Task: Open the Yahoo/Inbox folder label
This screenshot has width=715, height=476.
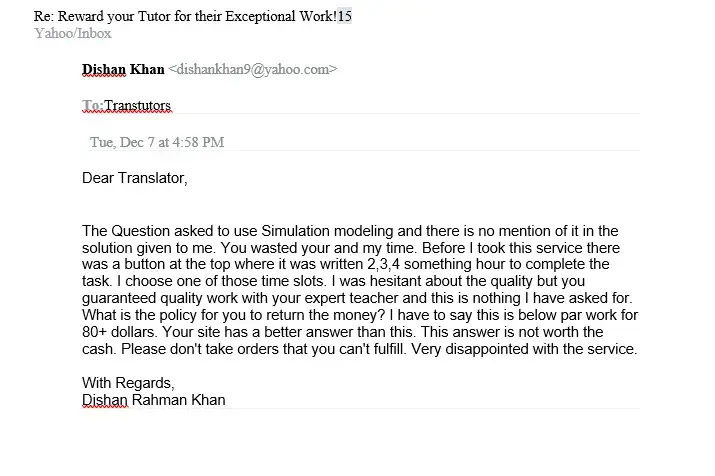Action: pyautogui.click(x=73, y=33)
